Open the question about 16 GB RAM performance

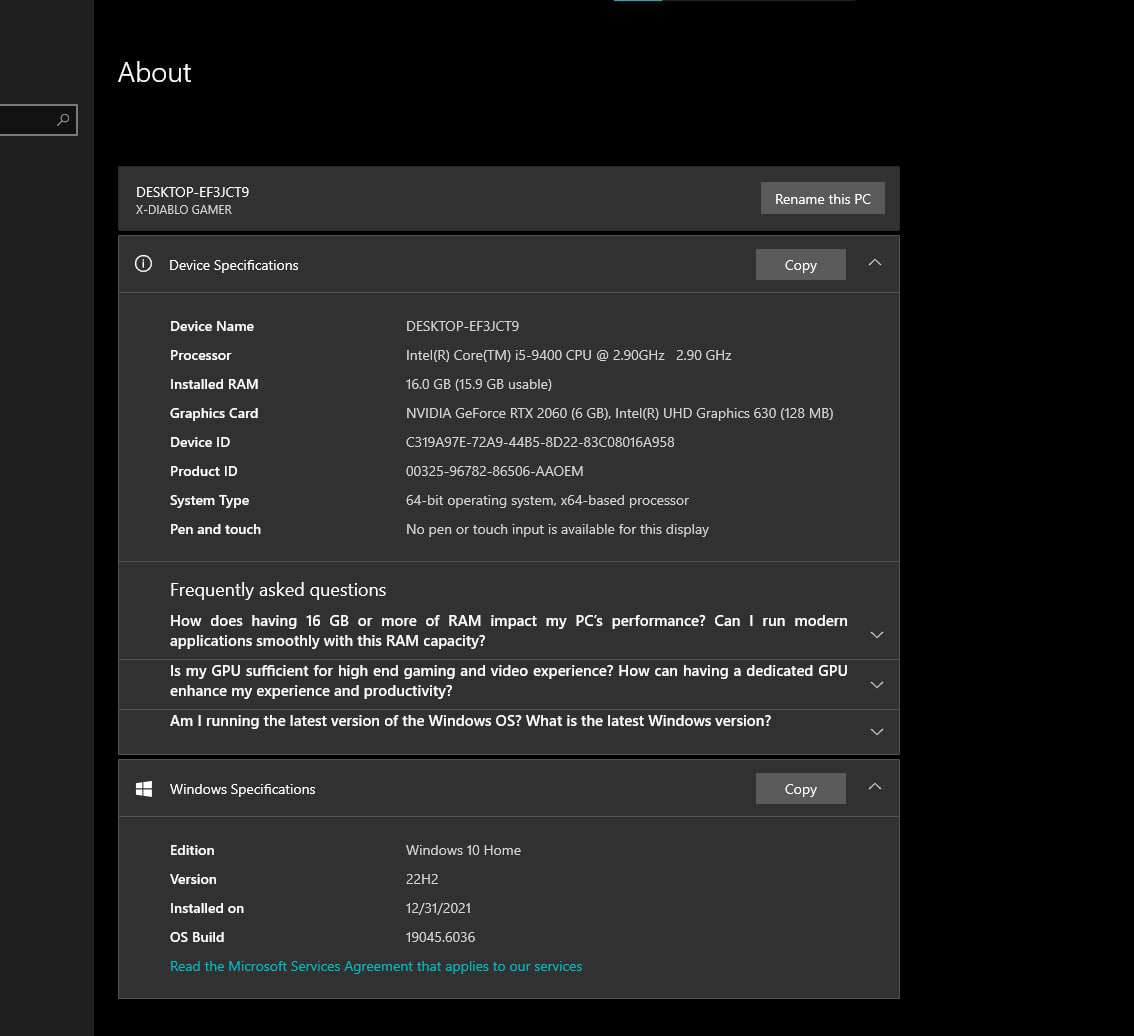point(508,631)
